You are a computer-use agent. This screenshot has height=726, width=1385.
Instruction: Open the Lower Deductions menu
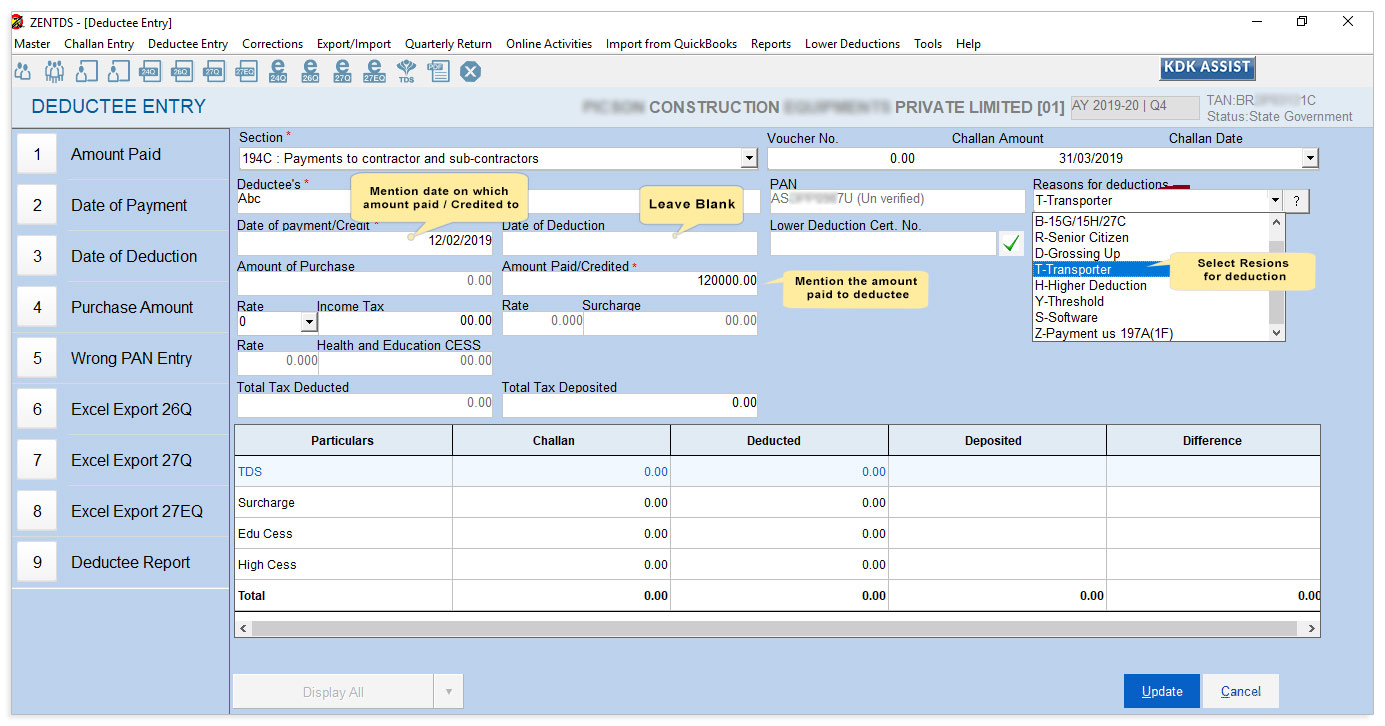click(x=852, y=44)
